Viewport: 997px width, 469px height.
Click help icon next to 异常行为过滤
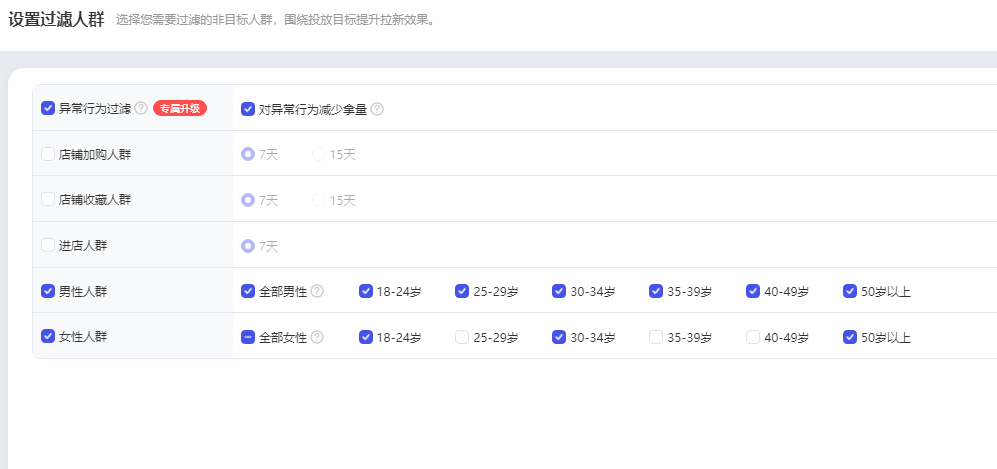(141, 108)
